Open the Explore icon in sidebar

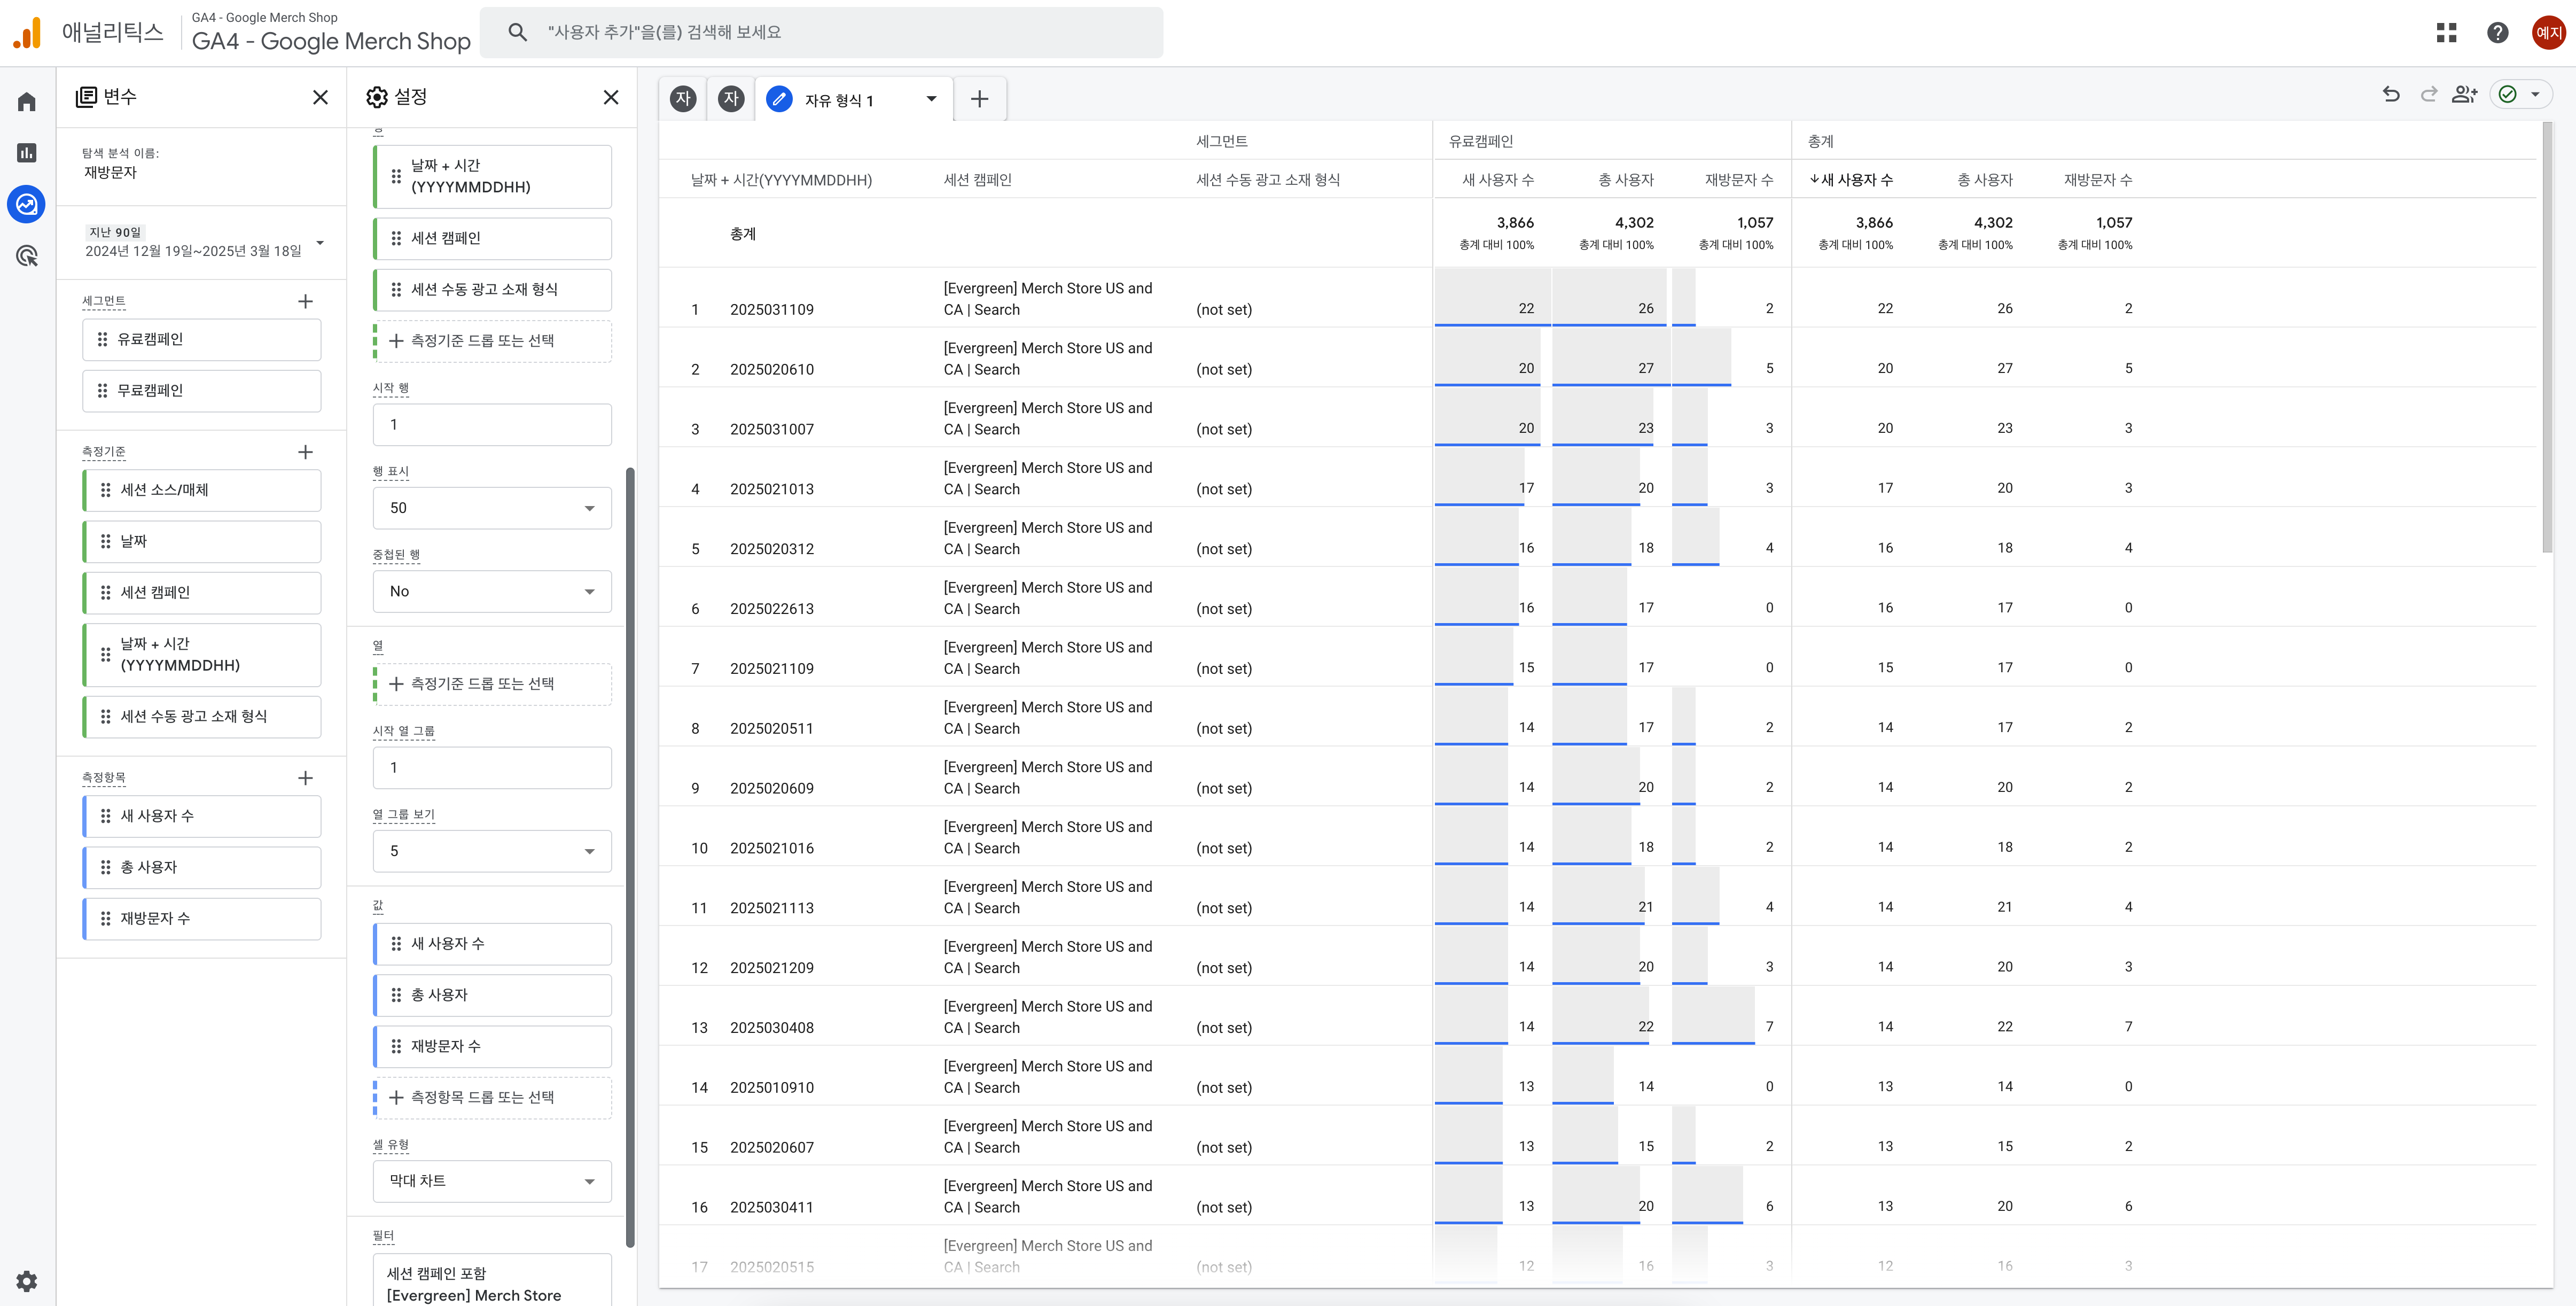click(27, 204)
